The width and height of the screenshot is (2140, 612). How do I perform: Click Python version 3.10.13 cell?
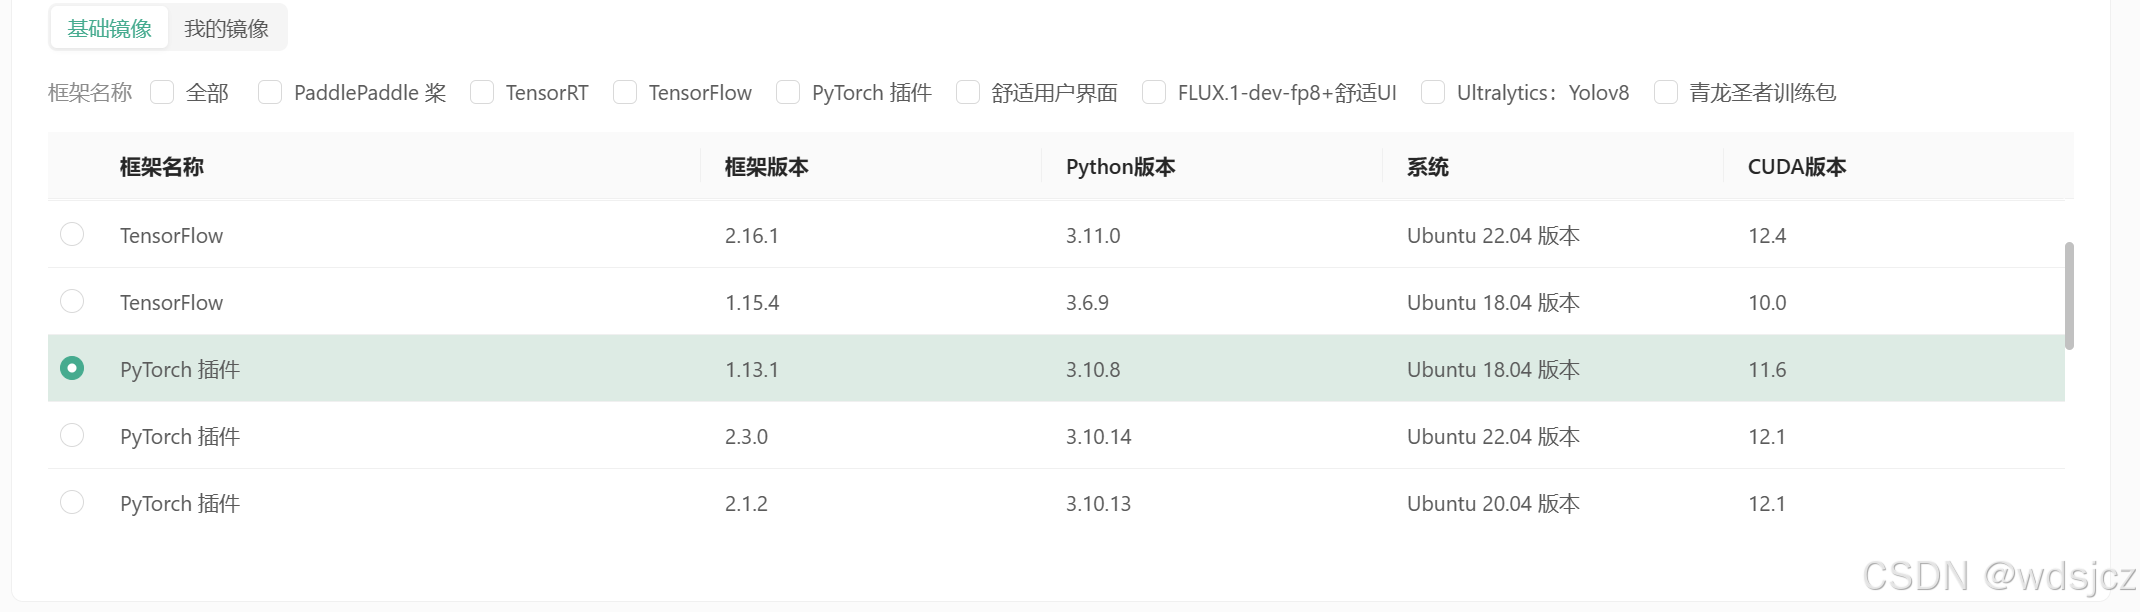[x=1098, y=504]
